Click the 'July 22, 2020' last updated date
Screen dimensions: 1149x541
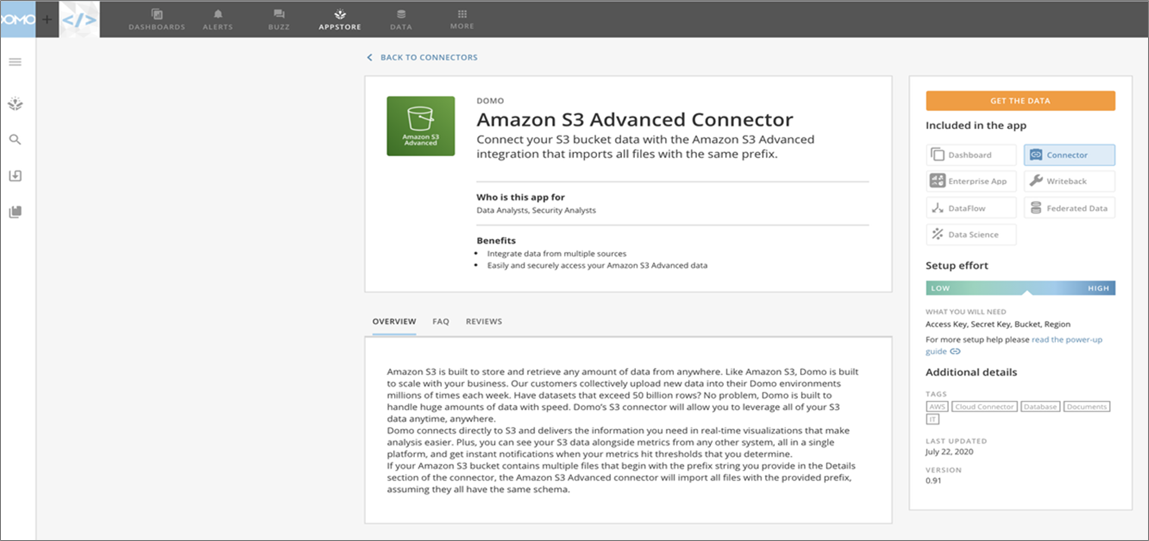(950, 452)
